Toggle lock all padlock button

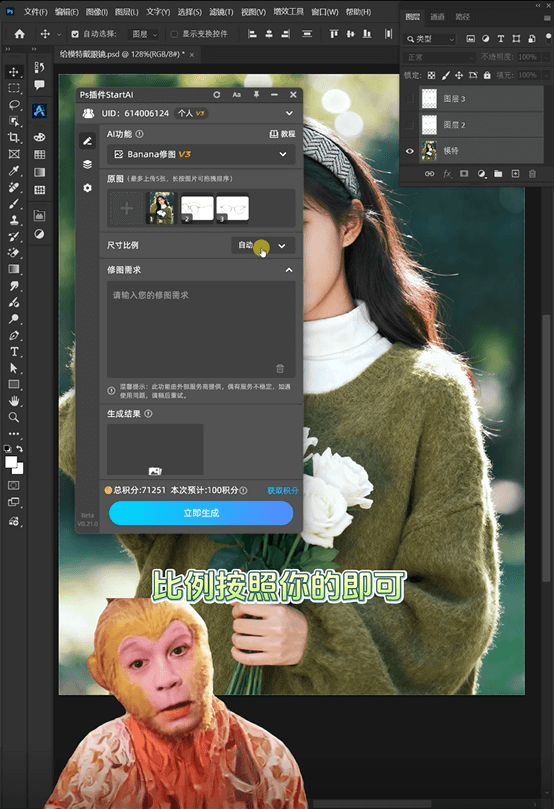tap(487, 75)
